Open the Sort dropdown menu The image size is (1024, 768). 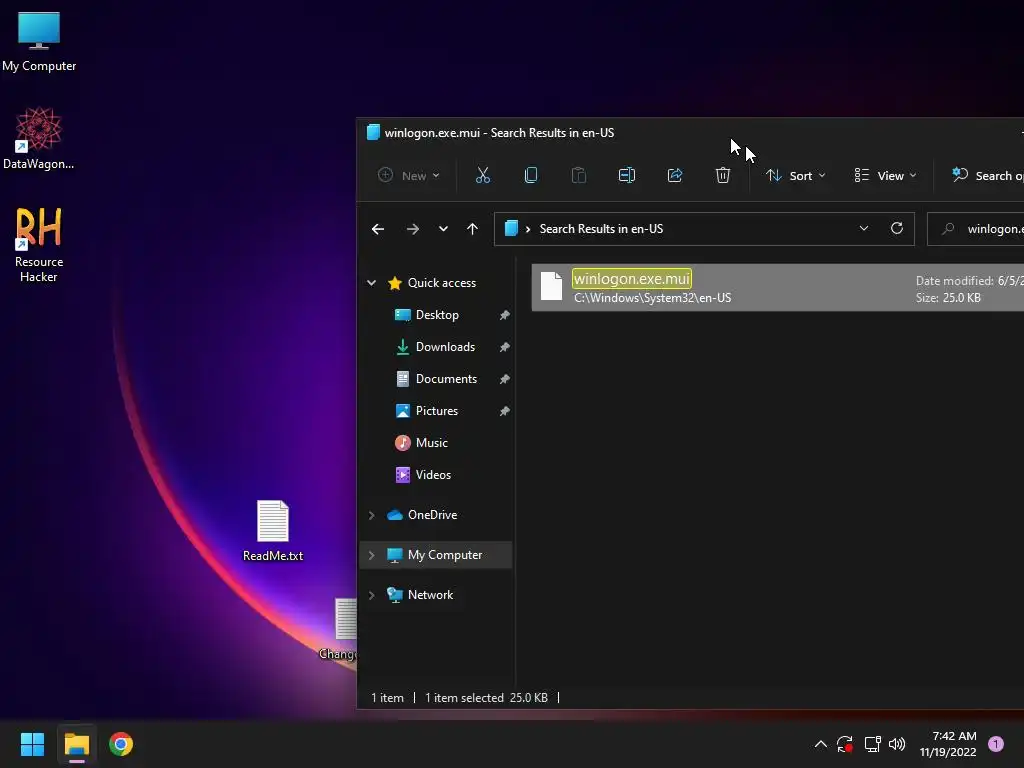(795, 175)
